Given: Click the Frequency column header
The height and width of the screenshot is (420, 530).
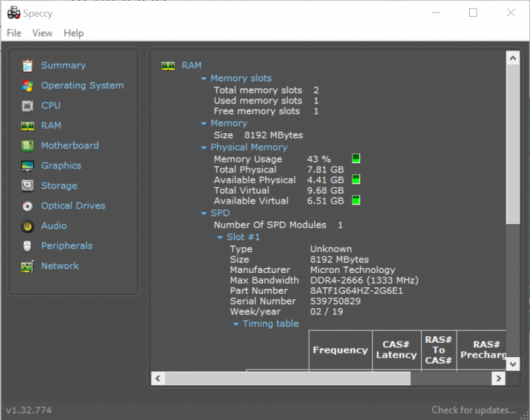Looking at the screenshot, I should pyautogui.click(x=340, y=350).
